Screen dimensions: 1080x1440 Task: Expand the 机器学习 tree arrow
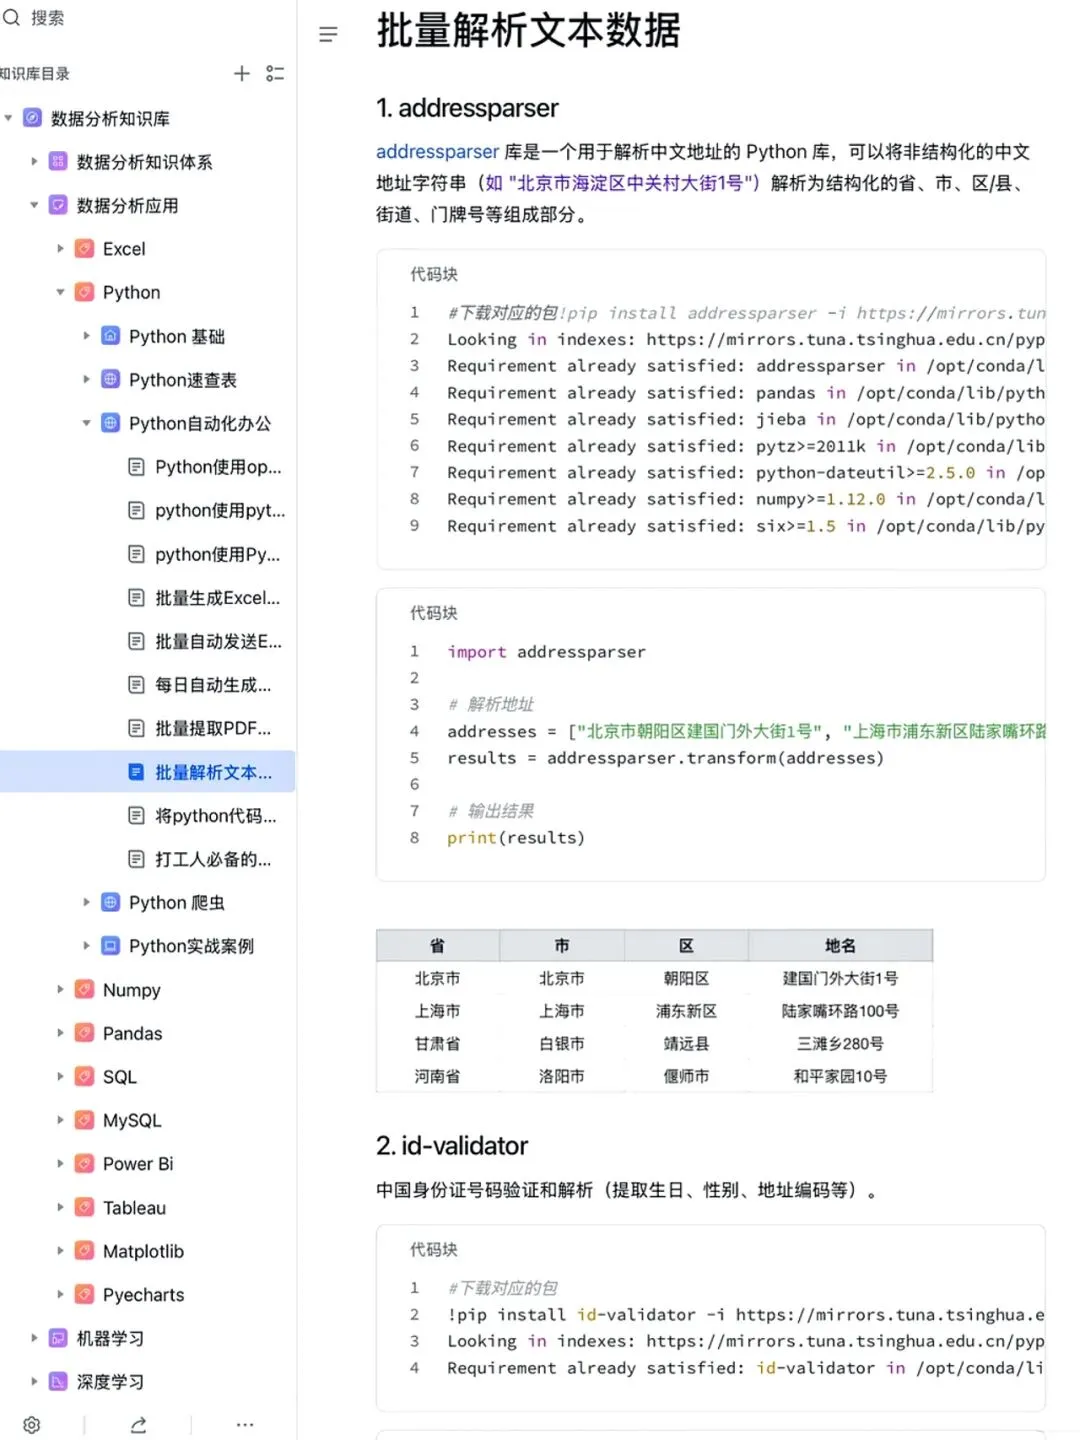click(34, 1338)
